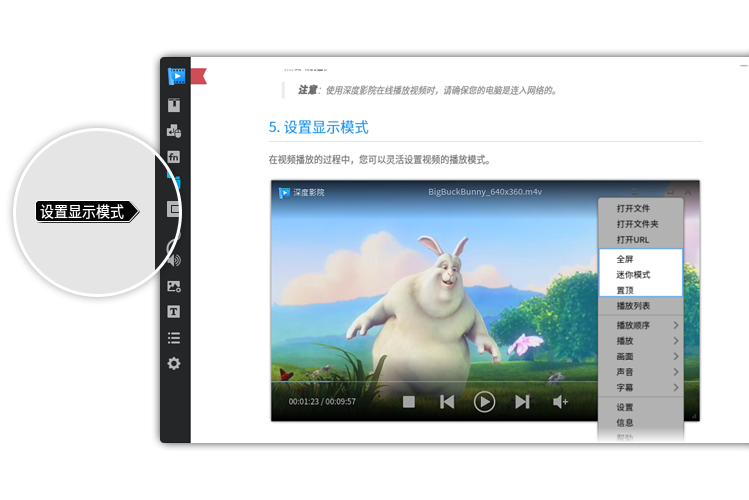Expand the 声音 submenu

tap(641, 372)
